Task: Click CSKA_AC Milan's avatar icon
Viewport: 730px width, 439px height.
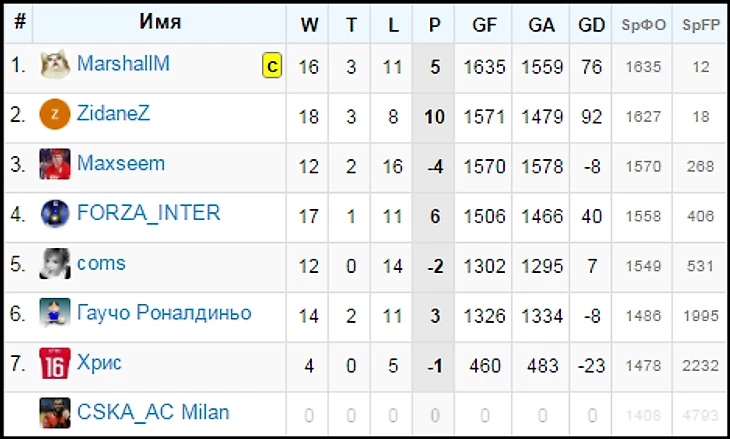Action: pyautogui.click(x=55, y=413)
